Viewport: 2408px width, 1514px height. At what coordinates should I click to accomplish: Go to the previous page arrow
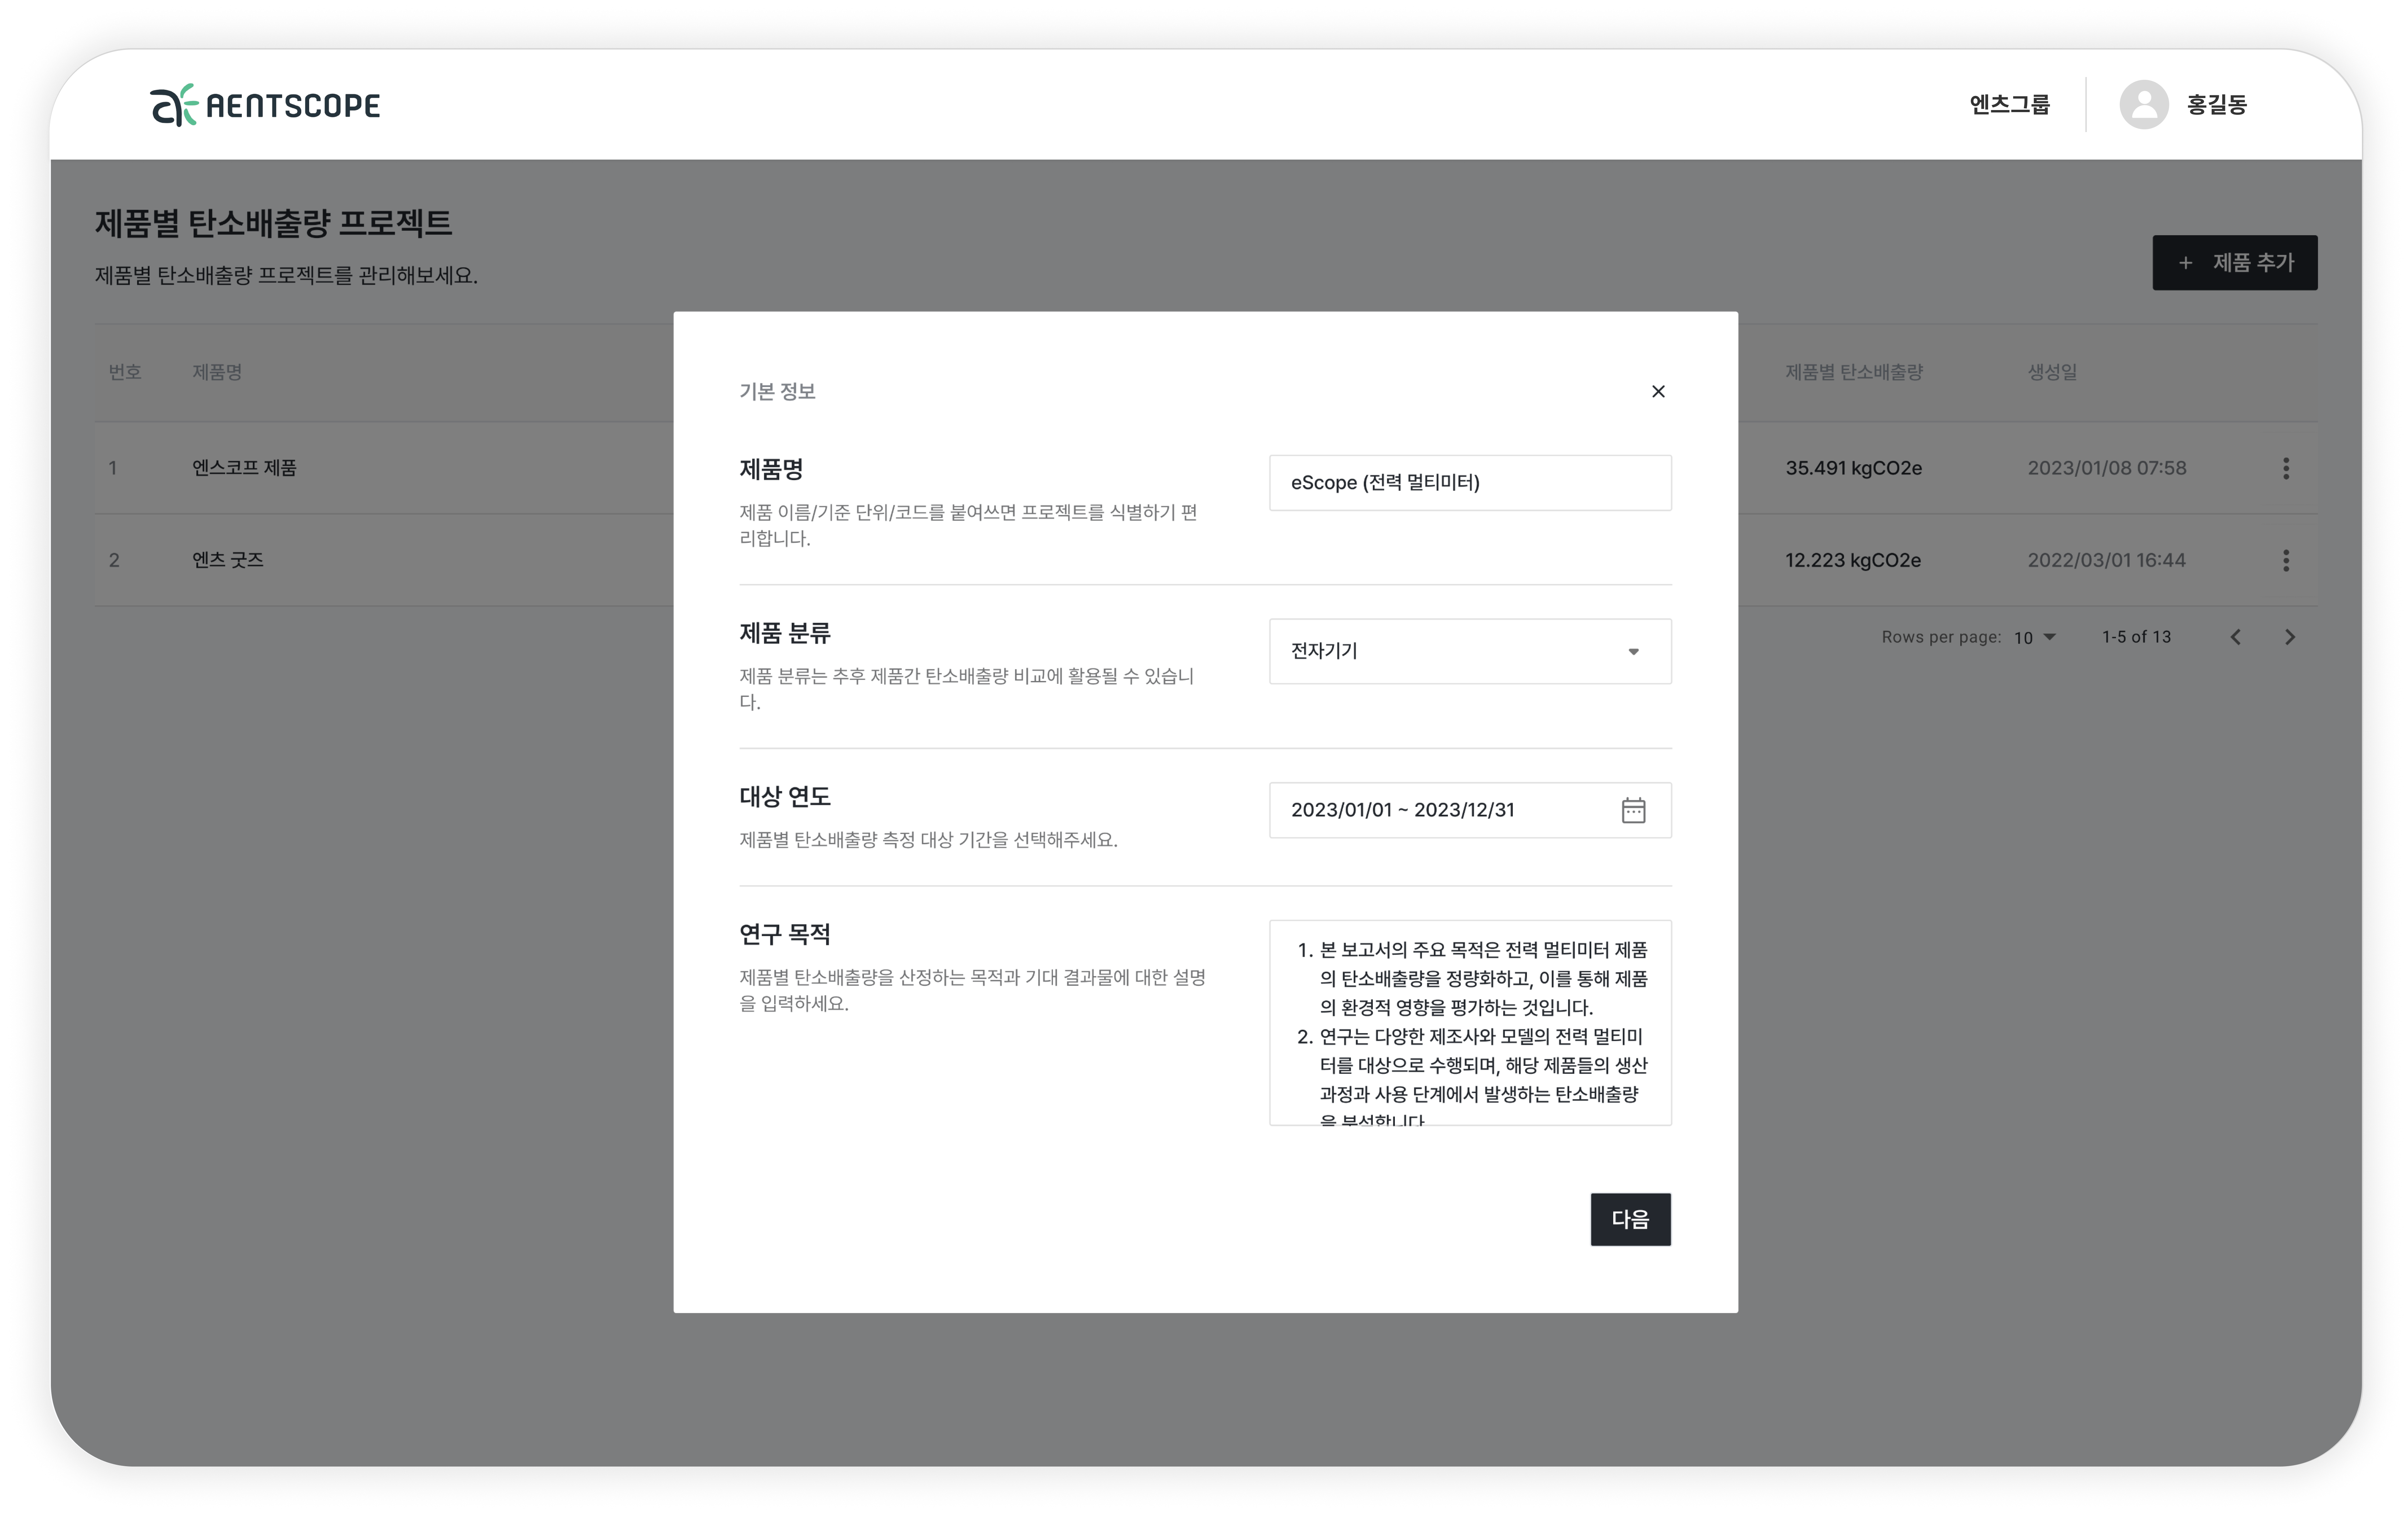click(2235, 637)
